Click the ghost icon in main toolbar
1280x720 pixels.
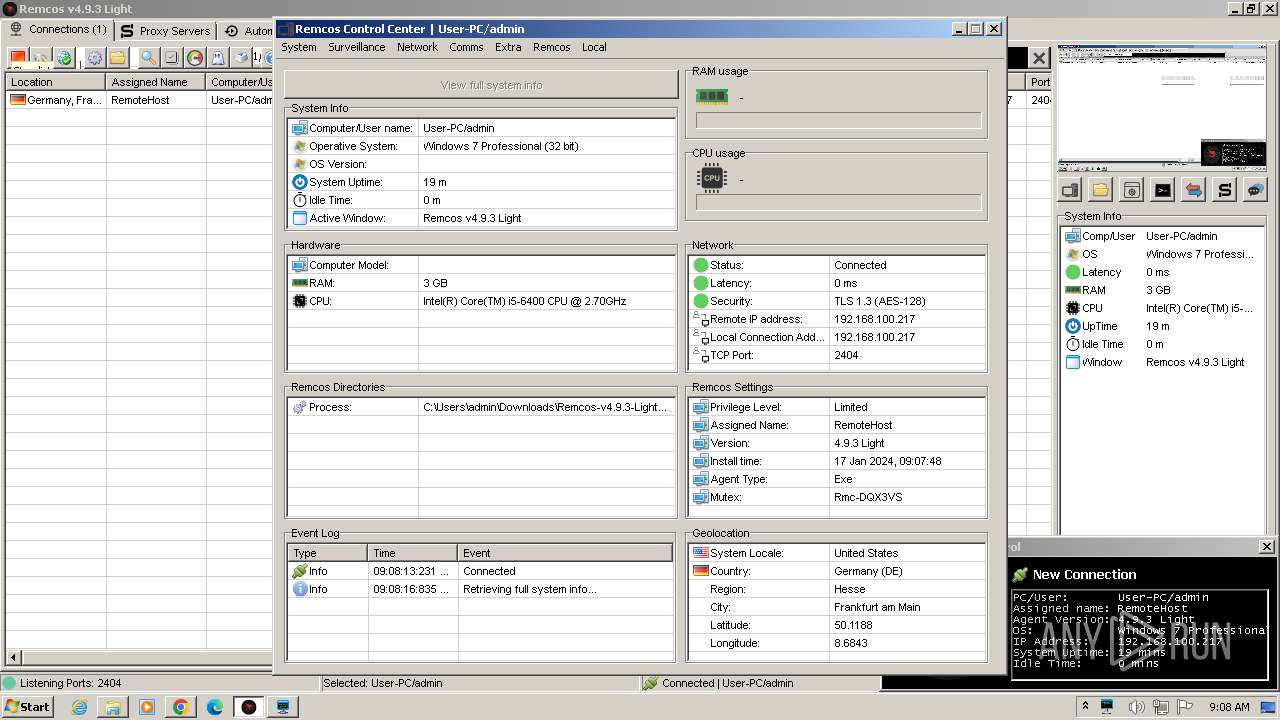[218, 58]
